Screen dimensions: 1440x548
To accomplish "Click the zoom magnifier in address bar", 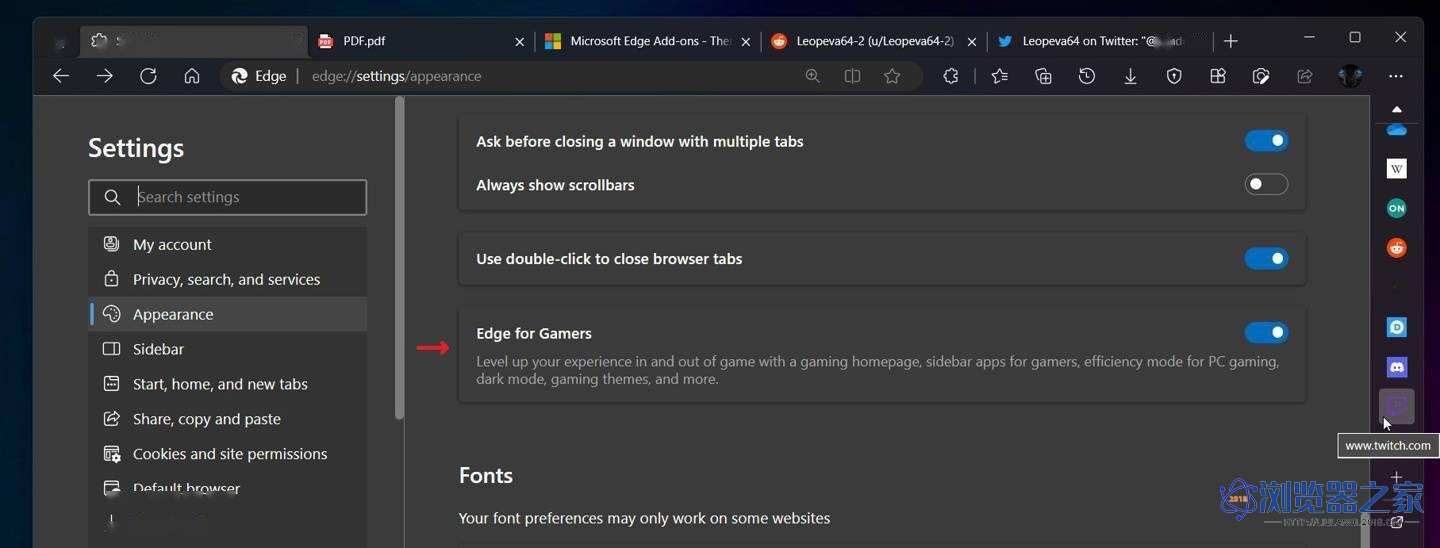I will click(x=813, y=76).
